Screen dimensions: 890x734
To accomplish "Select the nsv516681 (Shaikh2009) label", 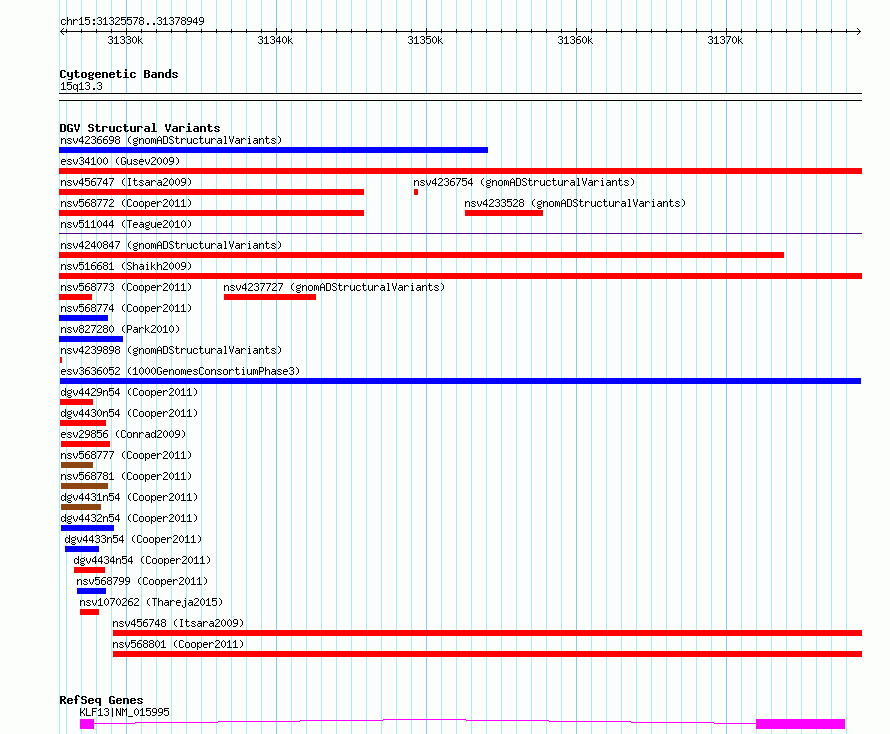I will [126, 266].
